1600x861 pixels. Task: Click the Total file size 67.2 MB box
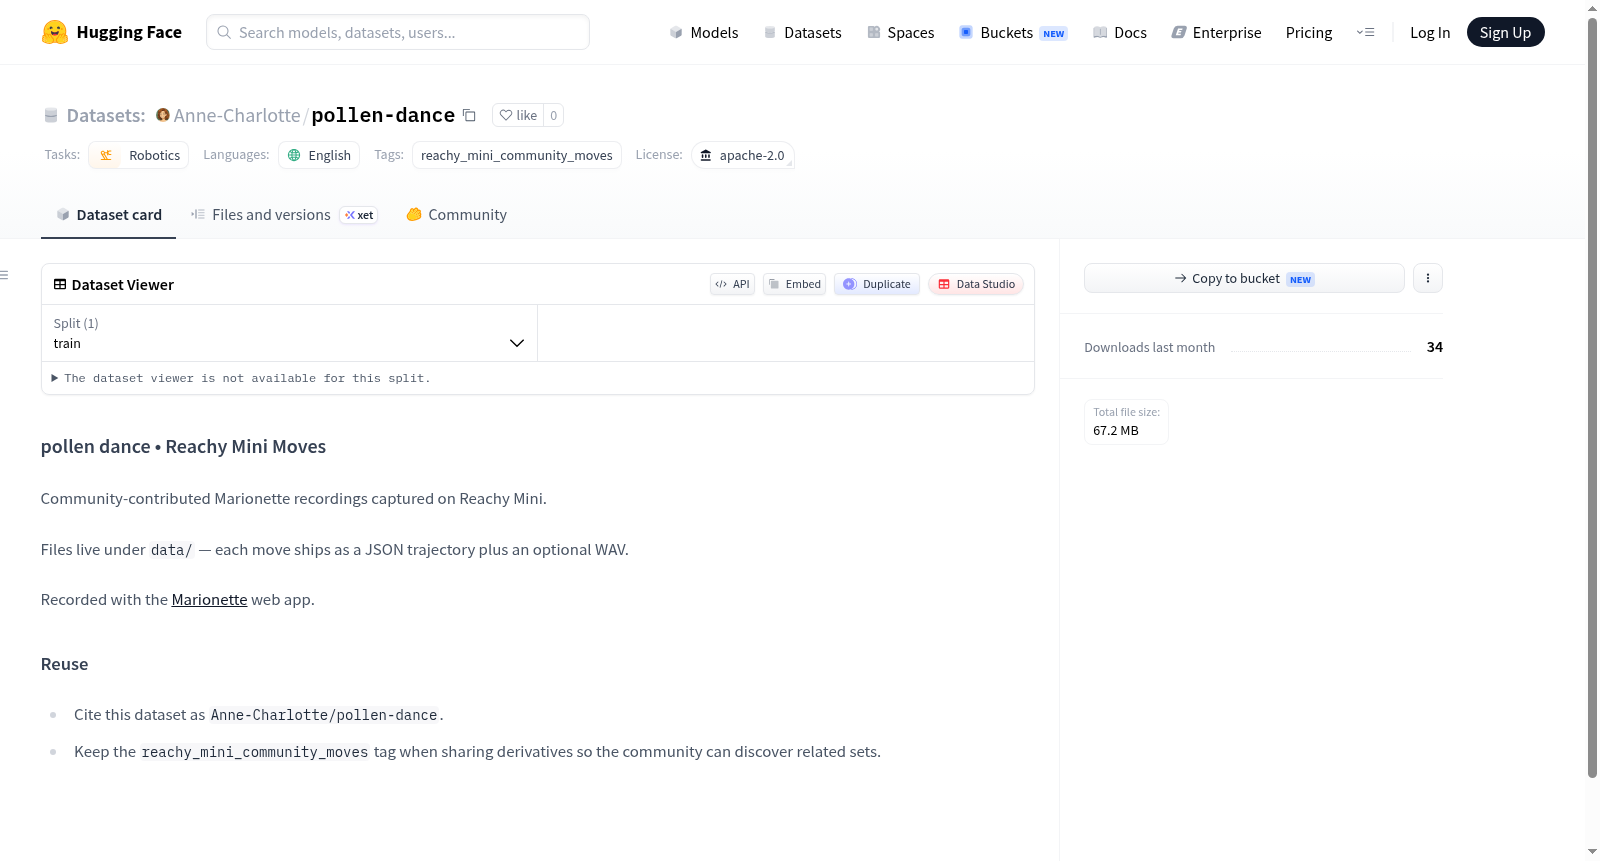point(1126,421)
